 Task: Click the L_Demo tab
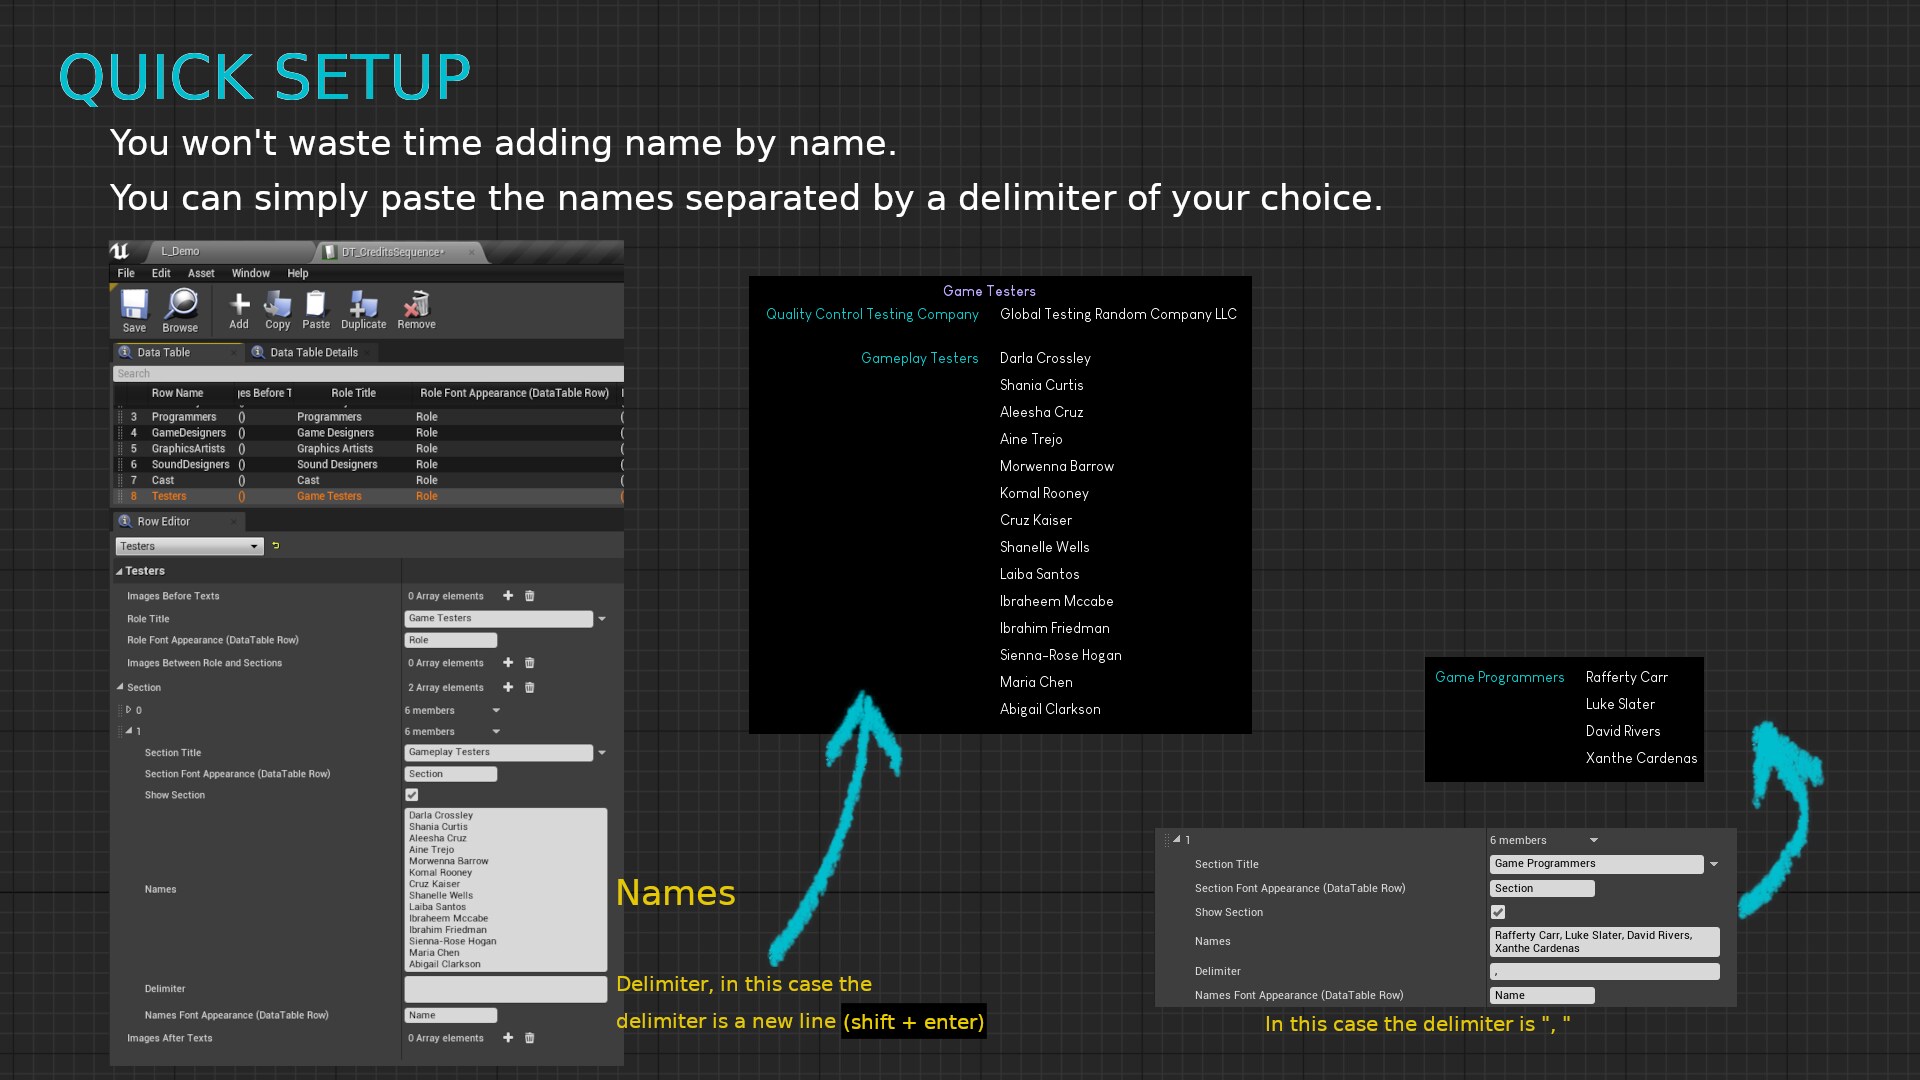pyautogui.click(x=180, y=251)
